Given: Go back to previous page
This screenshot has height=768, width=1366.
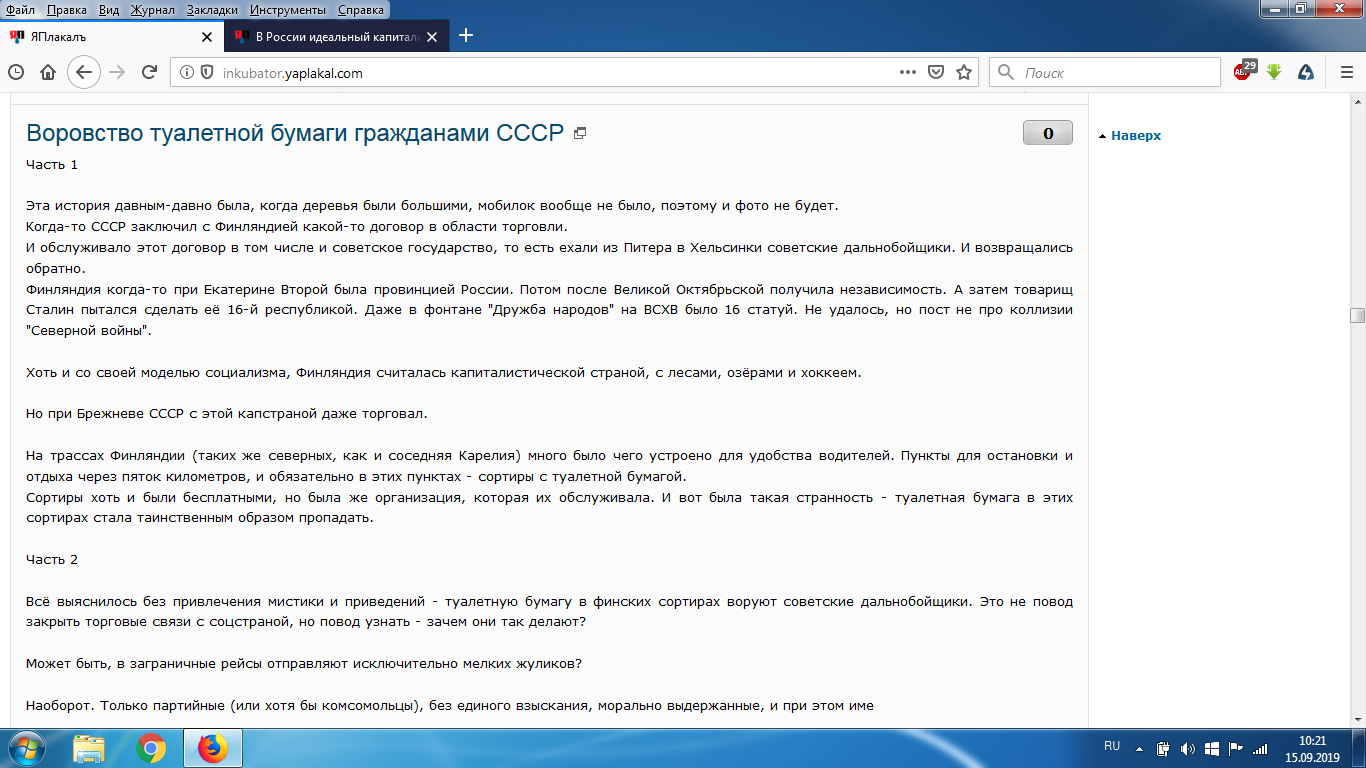Looking at the screenshot, I should coord(83,72).
